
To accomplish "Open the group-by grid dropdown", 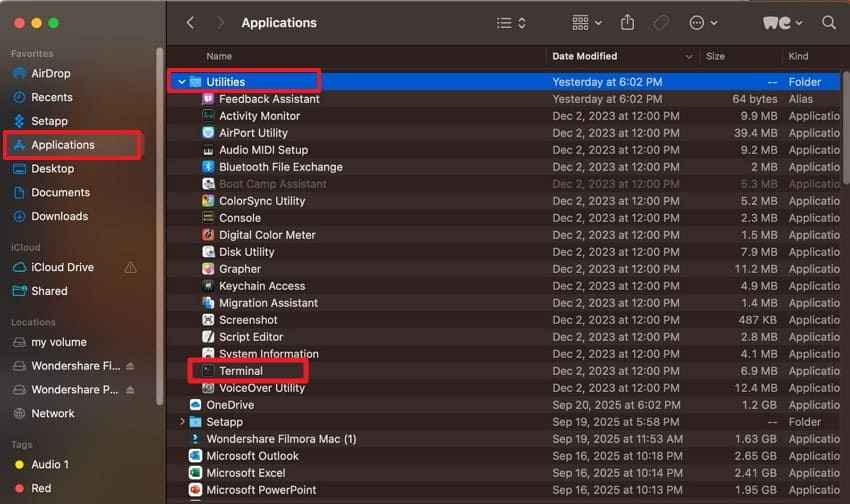I will click(x=587, y=23).
